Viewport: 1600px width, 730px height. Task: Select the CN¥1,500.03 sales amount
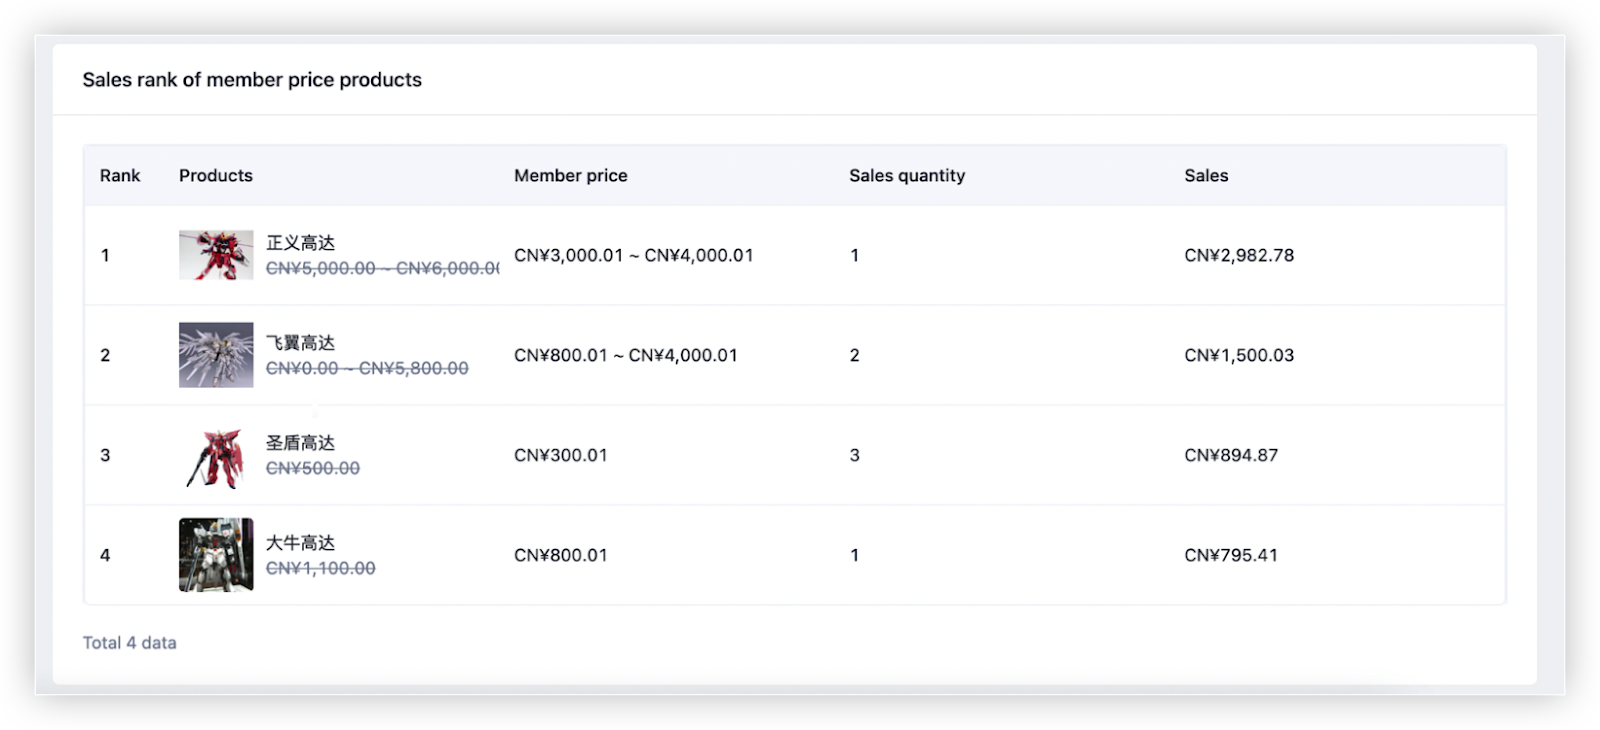click(x=1239, y=356)
